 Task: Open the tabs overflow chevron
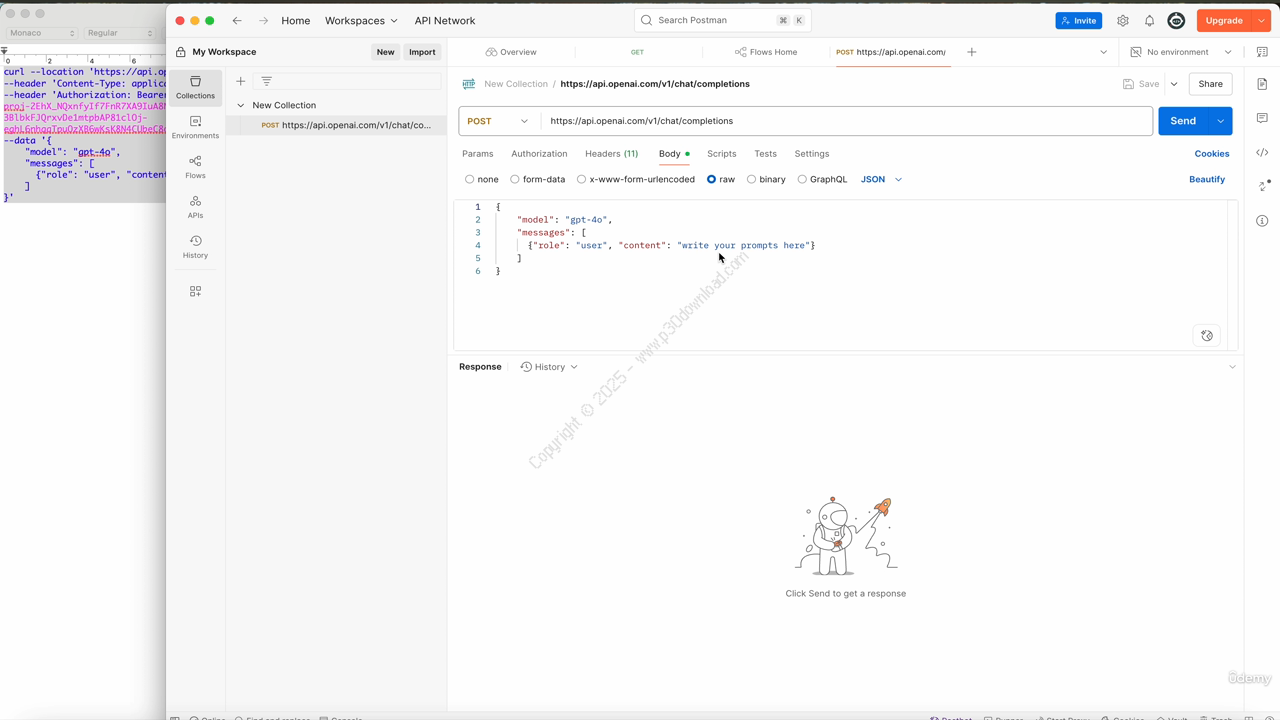[1104, 52]
